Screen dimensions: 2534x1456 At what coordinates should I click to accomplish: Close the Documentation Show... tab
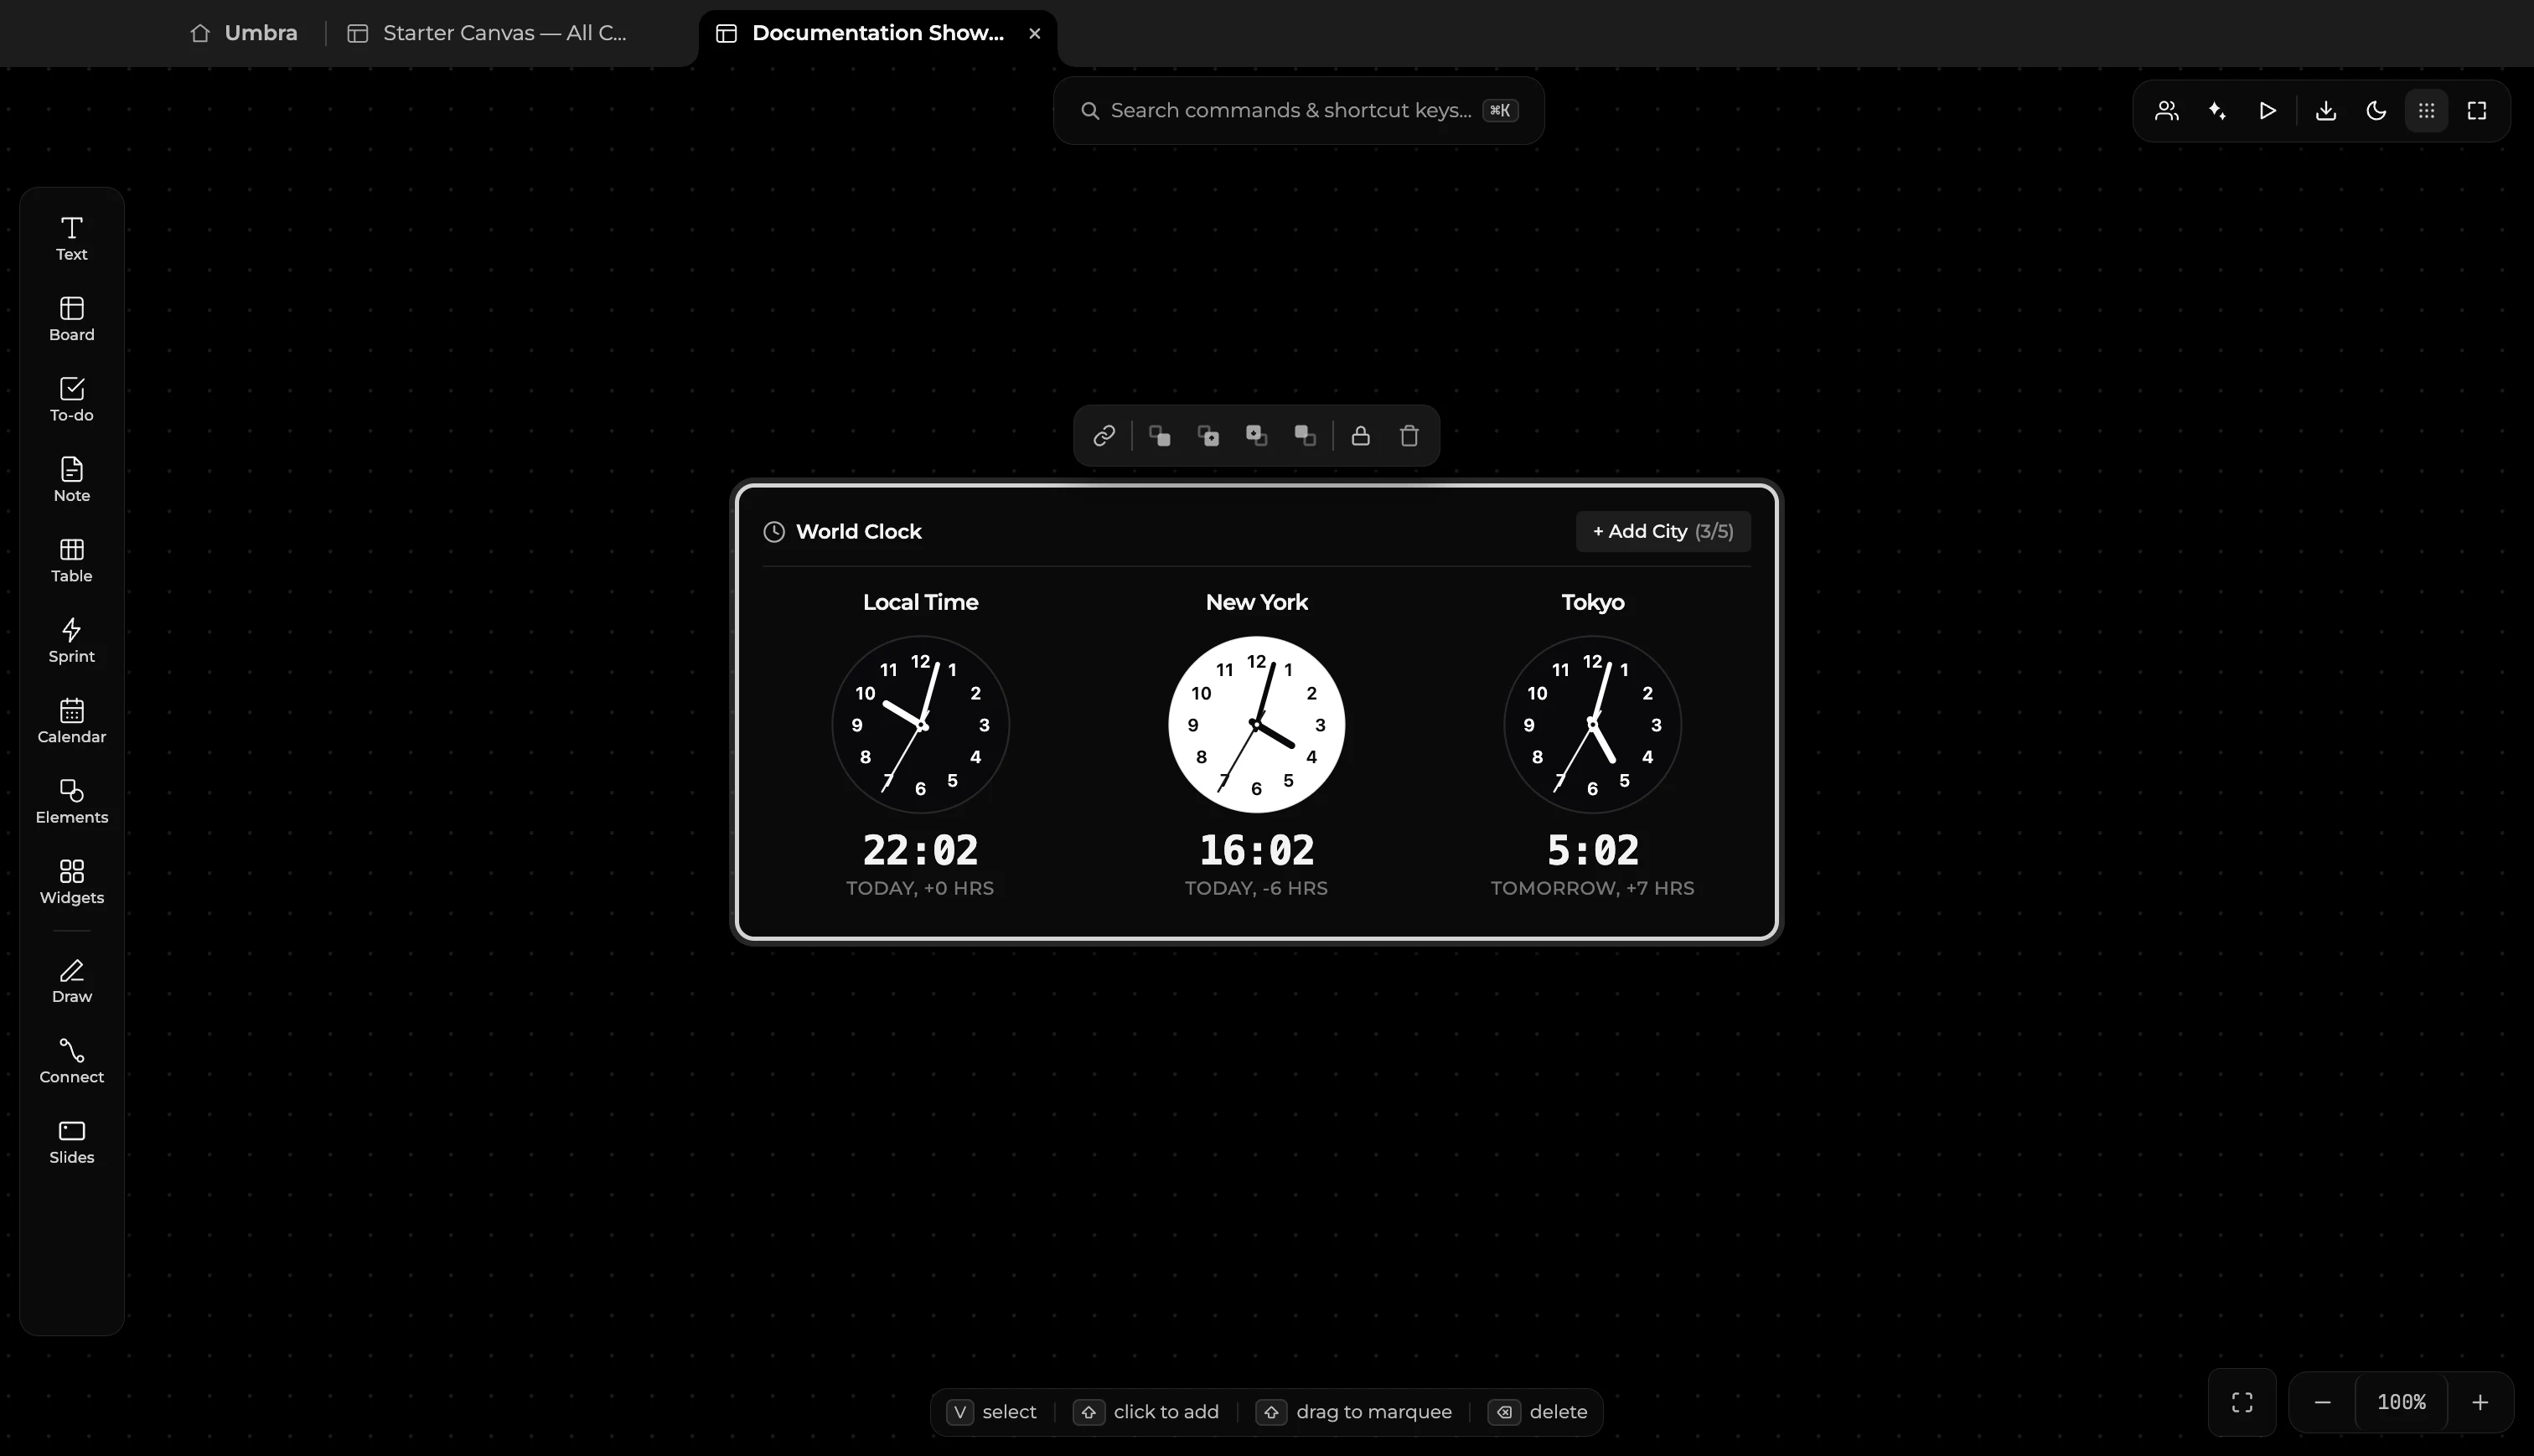tap(1035, 33)
